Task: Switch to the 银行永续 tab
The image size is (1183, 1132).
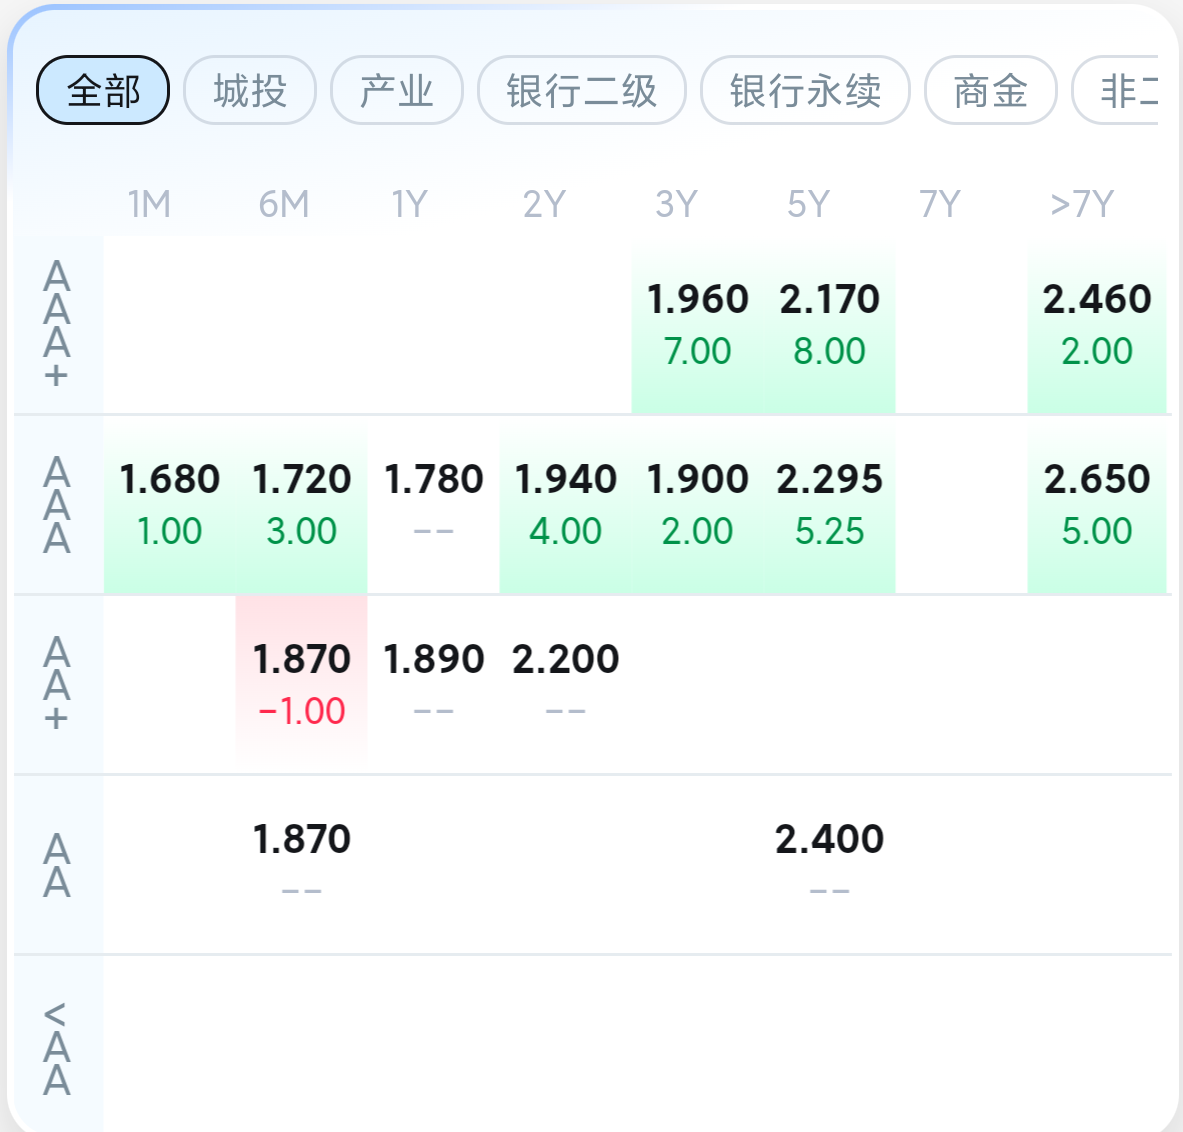Action: coord(805,91)
